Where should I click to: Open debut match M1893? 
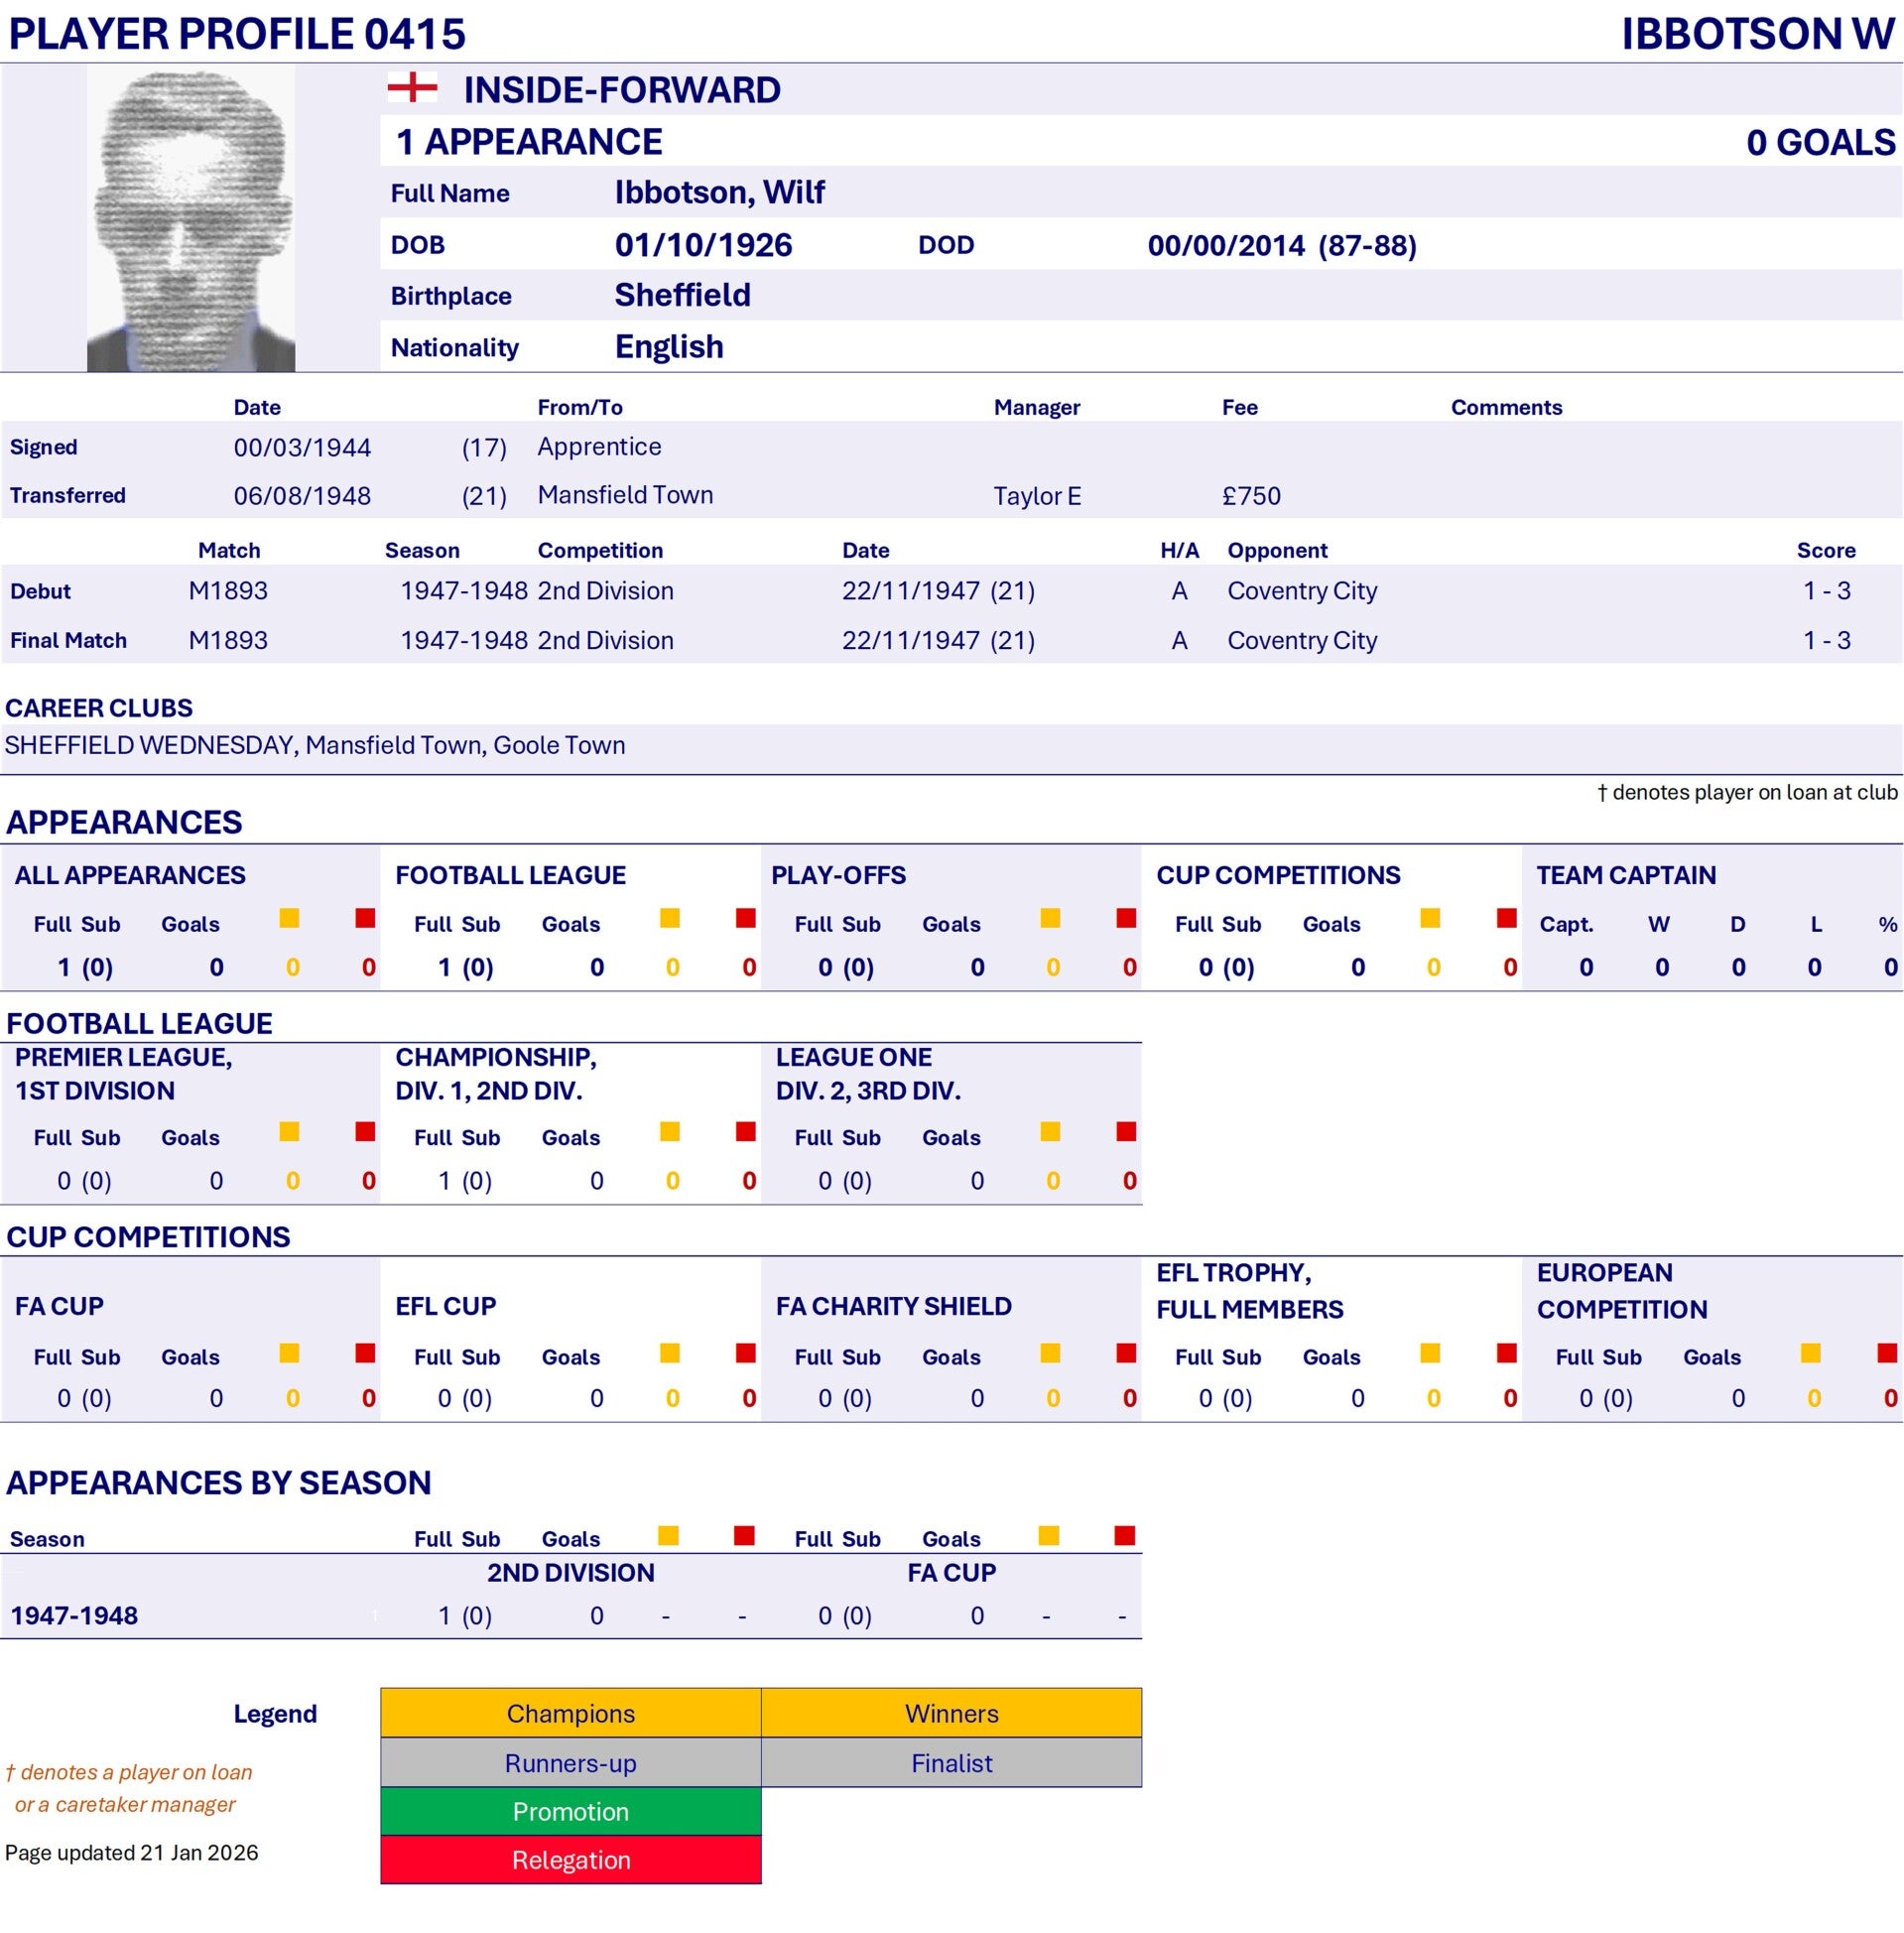click(x=228, y=591)
